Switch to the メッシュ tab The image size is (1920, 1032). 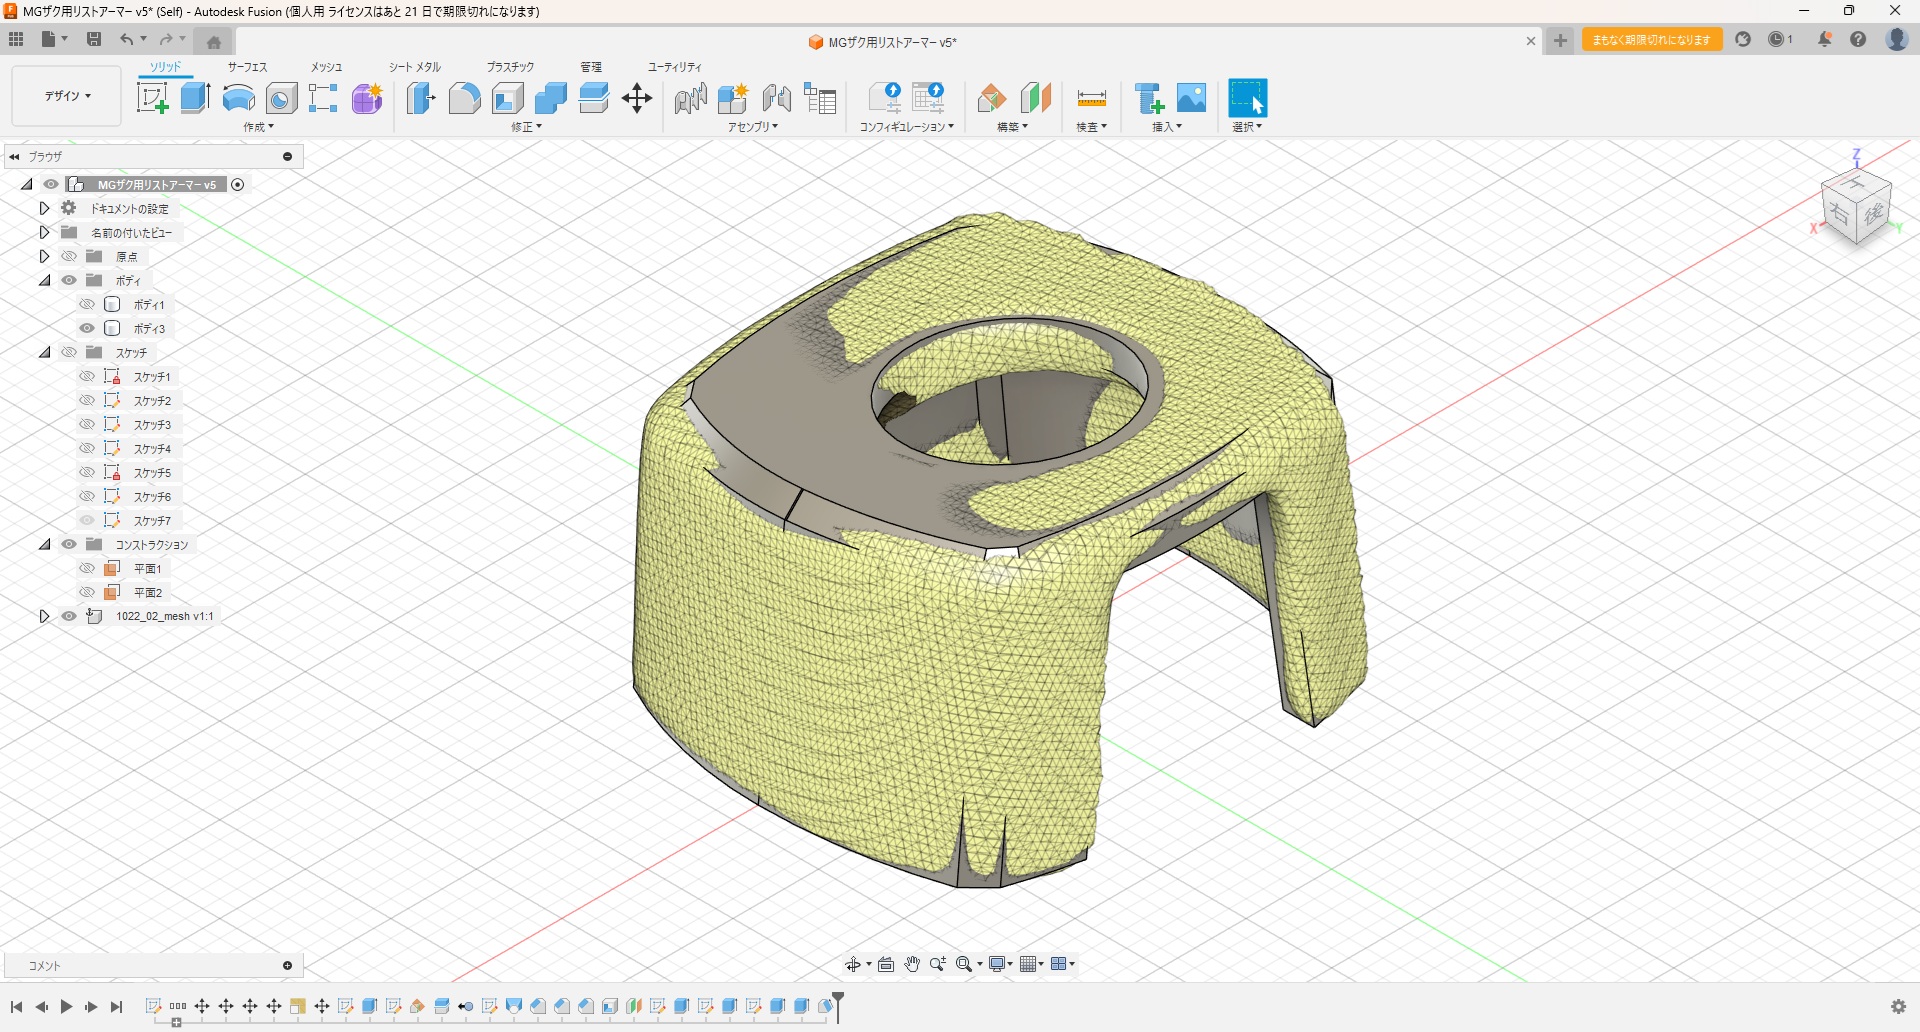(x=326, y=67)
